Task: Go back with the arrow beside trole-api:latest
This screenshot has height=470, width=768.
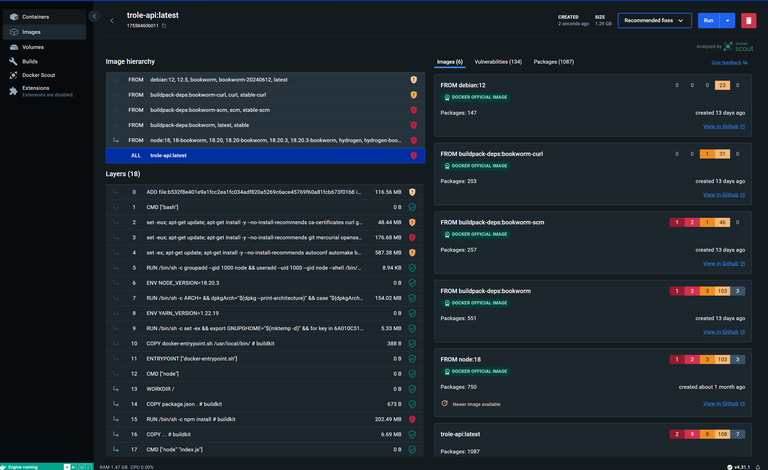Action: point(112,21)
